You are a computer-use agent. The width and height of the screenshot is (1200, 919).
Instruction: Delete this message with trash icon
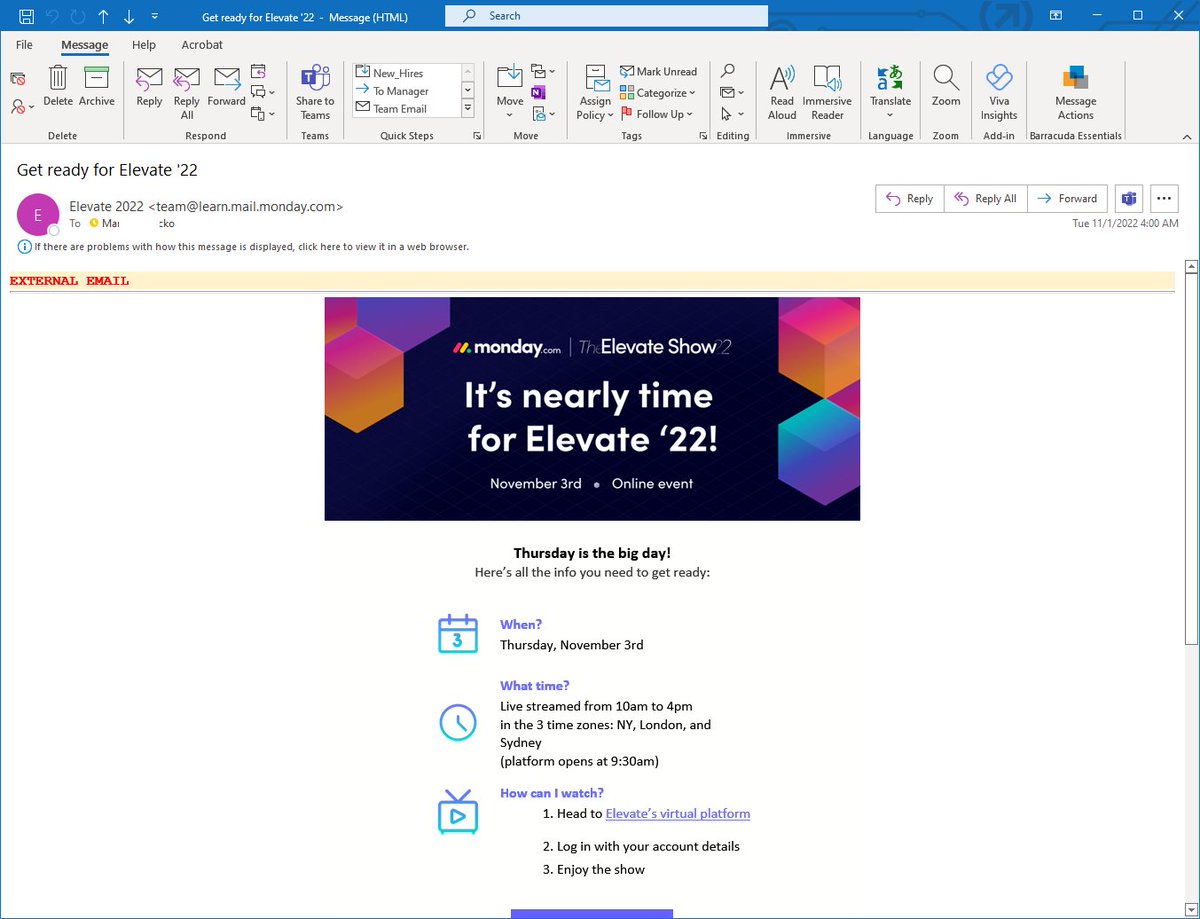[58, 87]
